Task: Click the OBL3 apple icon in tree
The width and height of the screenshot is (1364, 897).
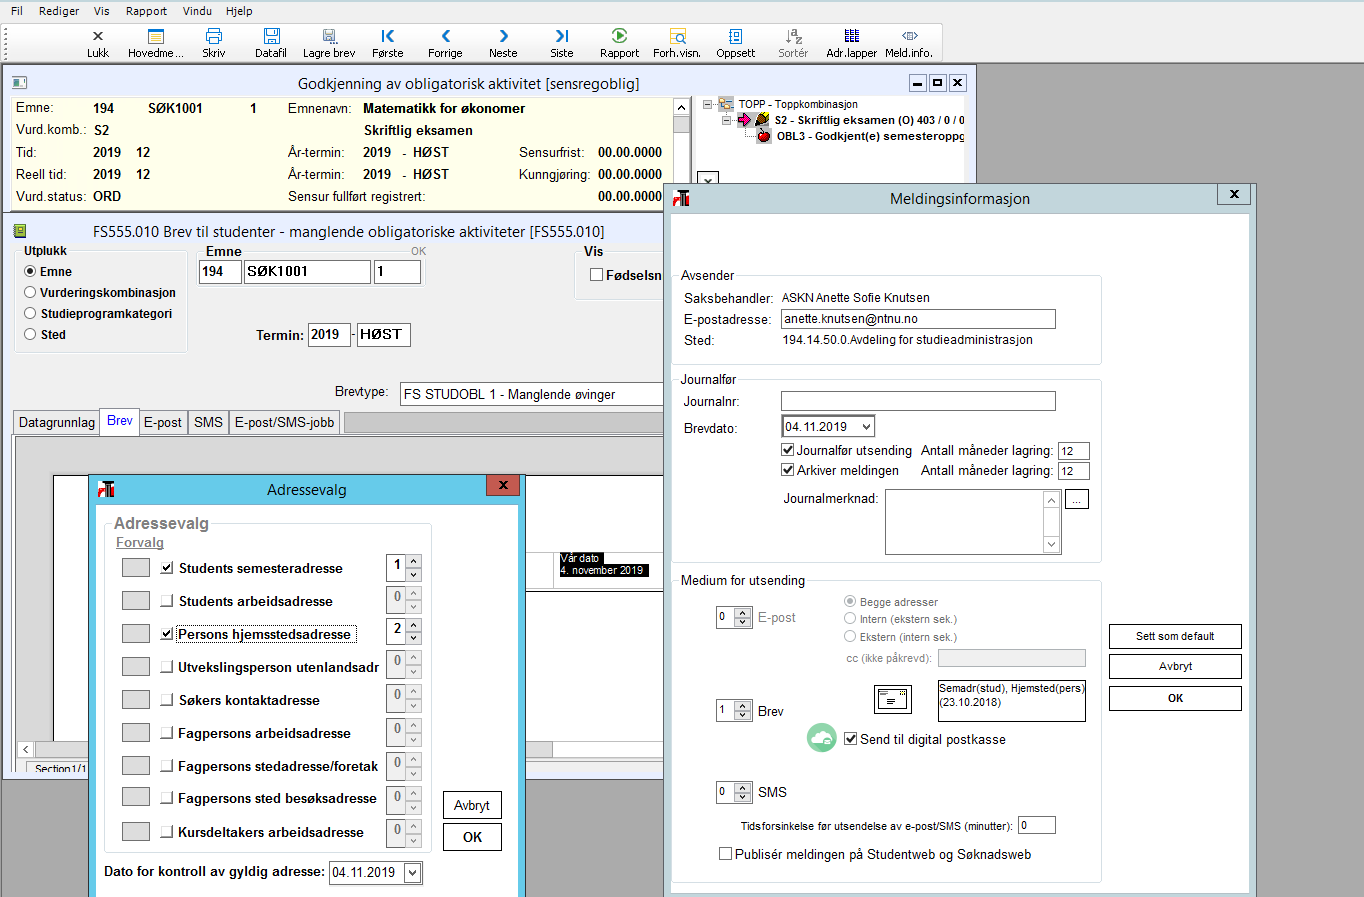Action: pyautogui.click(x=764, y=136)
